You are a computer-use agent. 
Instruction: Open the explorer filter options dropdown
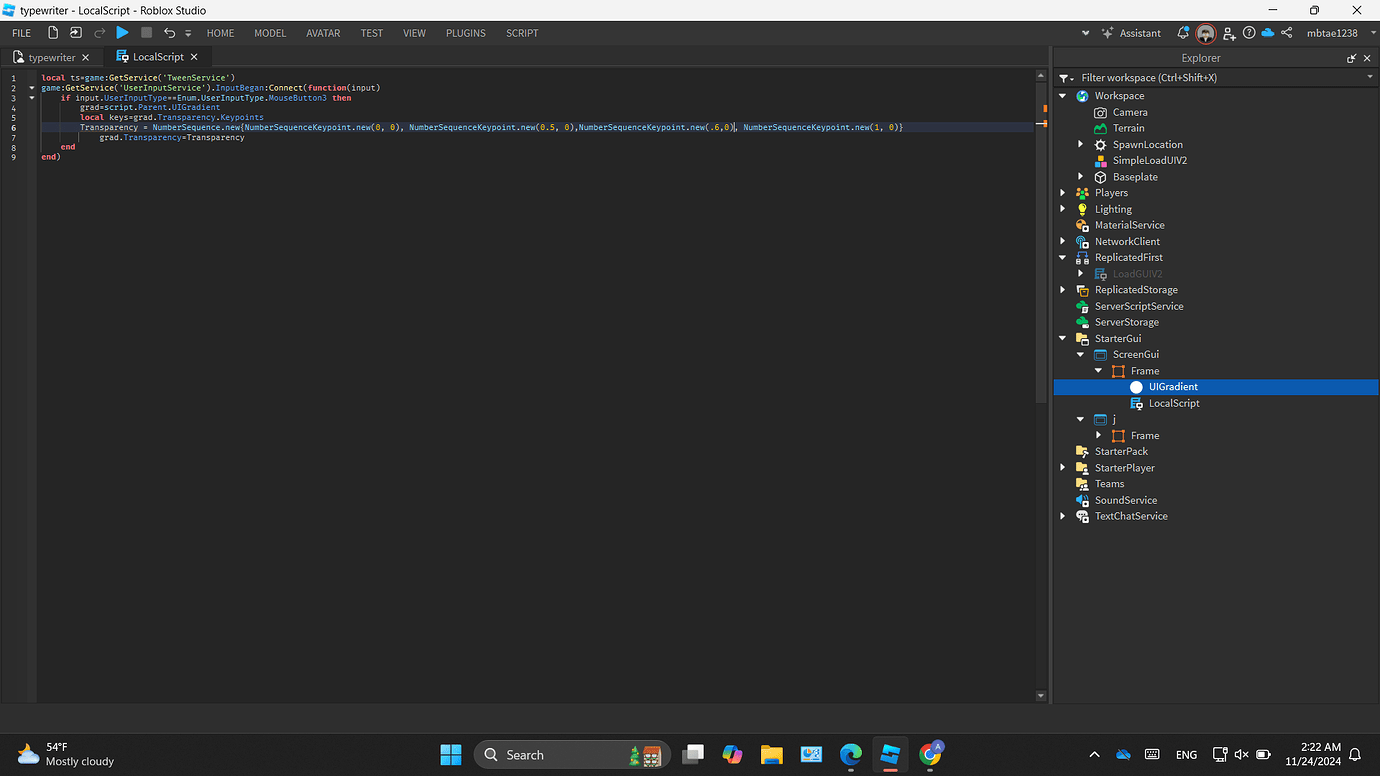(x=1066, y=78)
